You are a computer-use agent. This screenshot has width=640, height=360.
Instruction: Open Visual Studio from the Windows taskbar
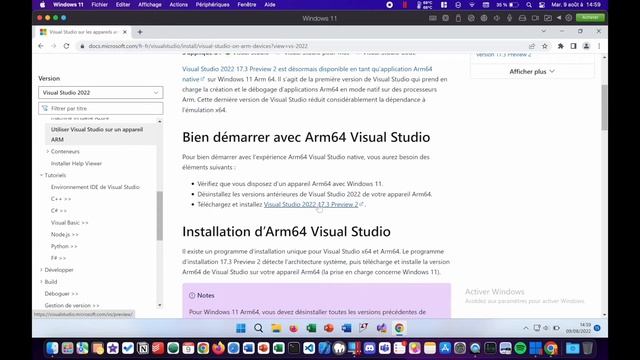click(x=382, y=328)
